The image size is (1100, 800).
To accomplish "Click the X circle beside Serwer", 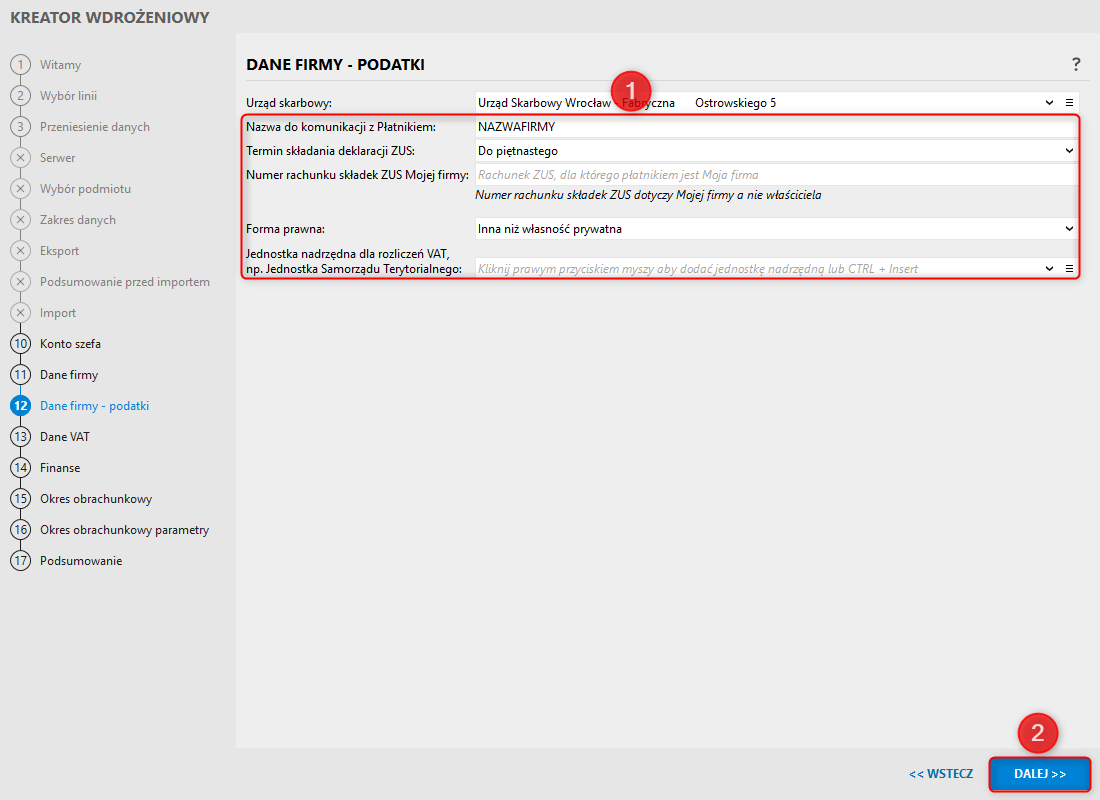I will (x=20, y=158).
